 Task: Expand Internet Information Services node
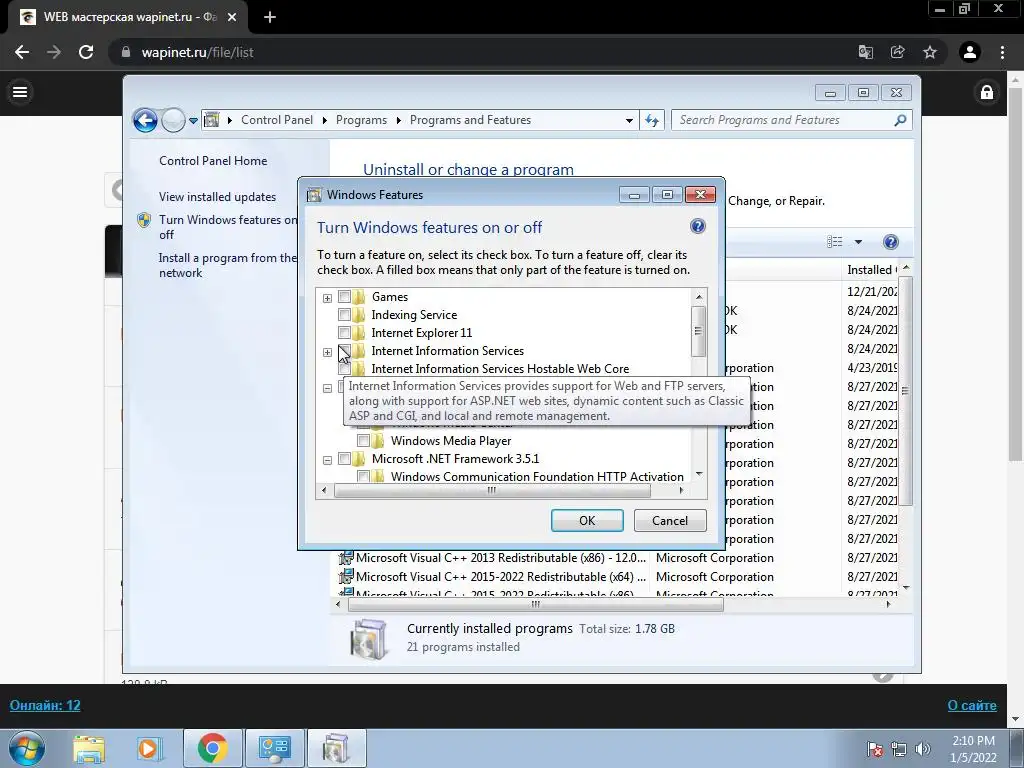click(327, 352)
